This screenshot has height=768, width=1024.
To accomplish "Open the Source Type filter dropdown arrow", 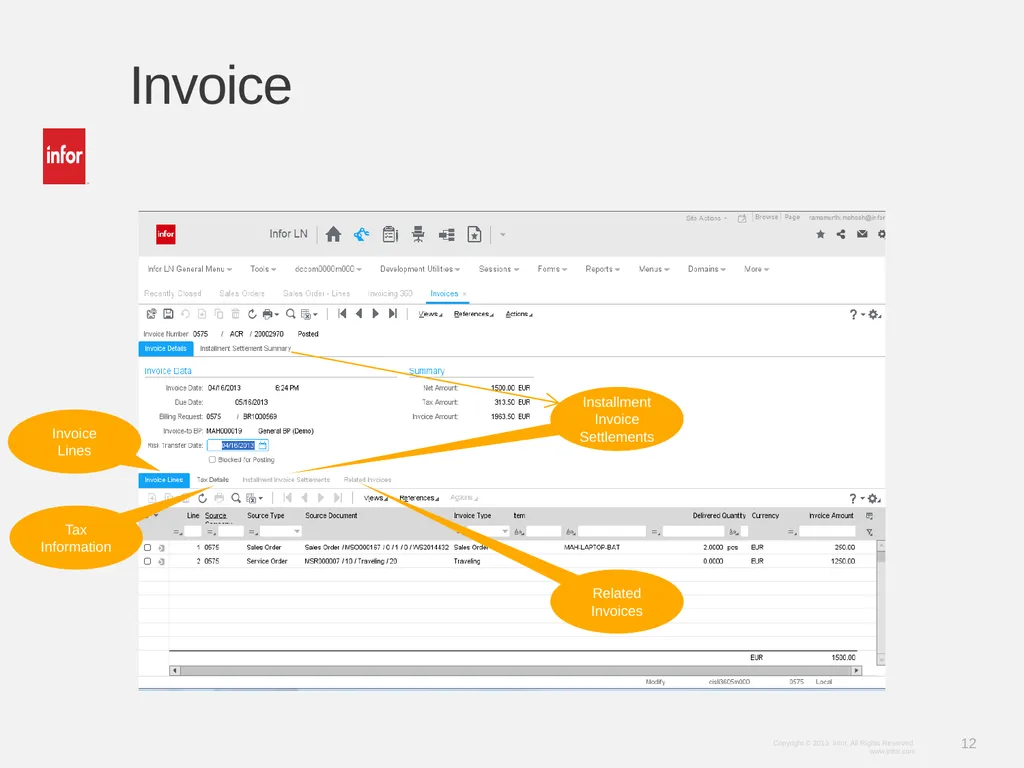I will point(297,532).
